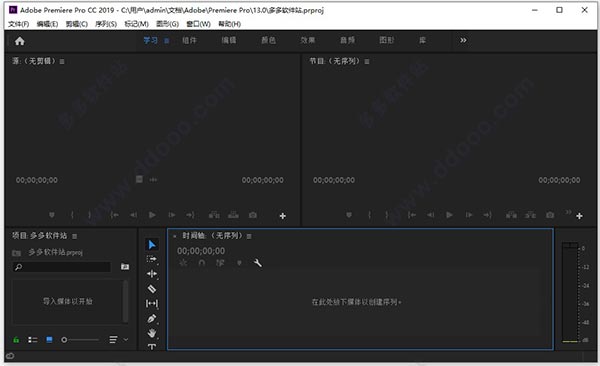The width and height of the screenshot is (600, 366).
Task: Click the project panel search field
Action: (62, 267)
